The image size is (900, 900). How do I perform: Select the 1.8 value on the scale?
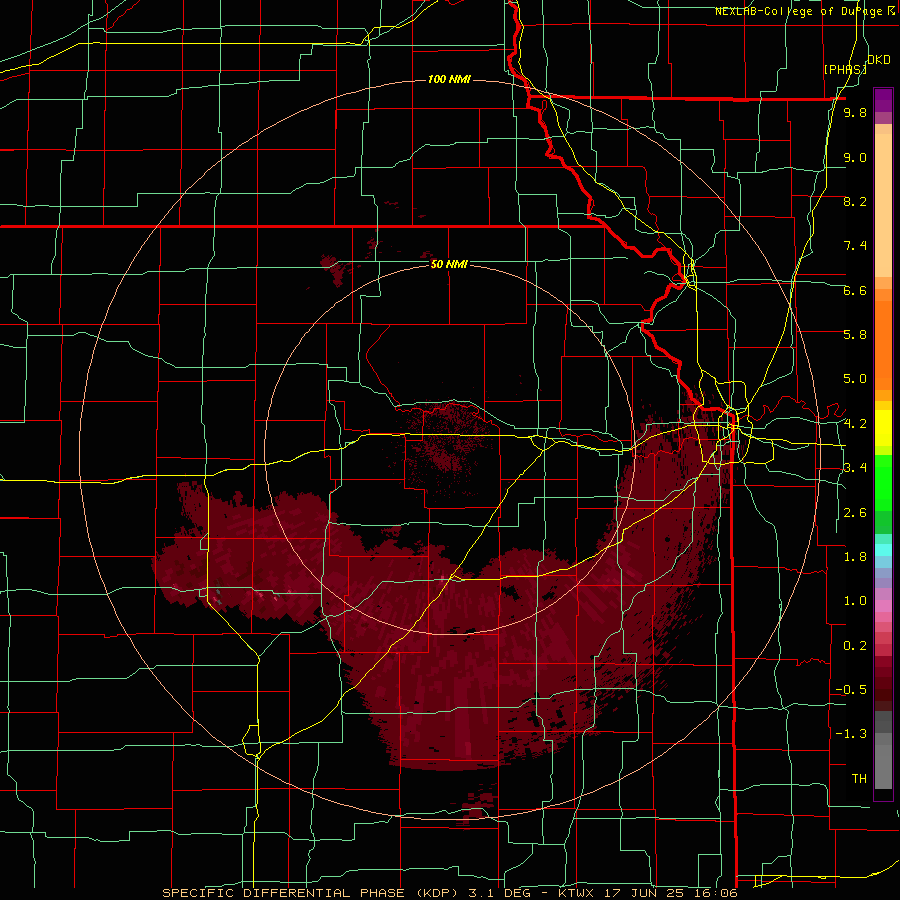point(855,557)
